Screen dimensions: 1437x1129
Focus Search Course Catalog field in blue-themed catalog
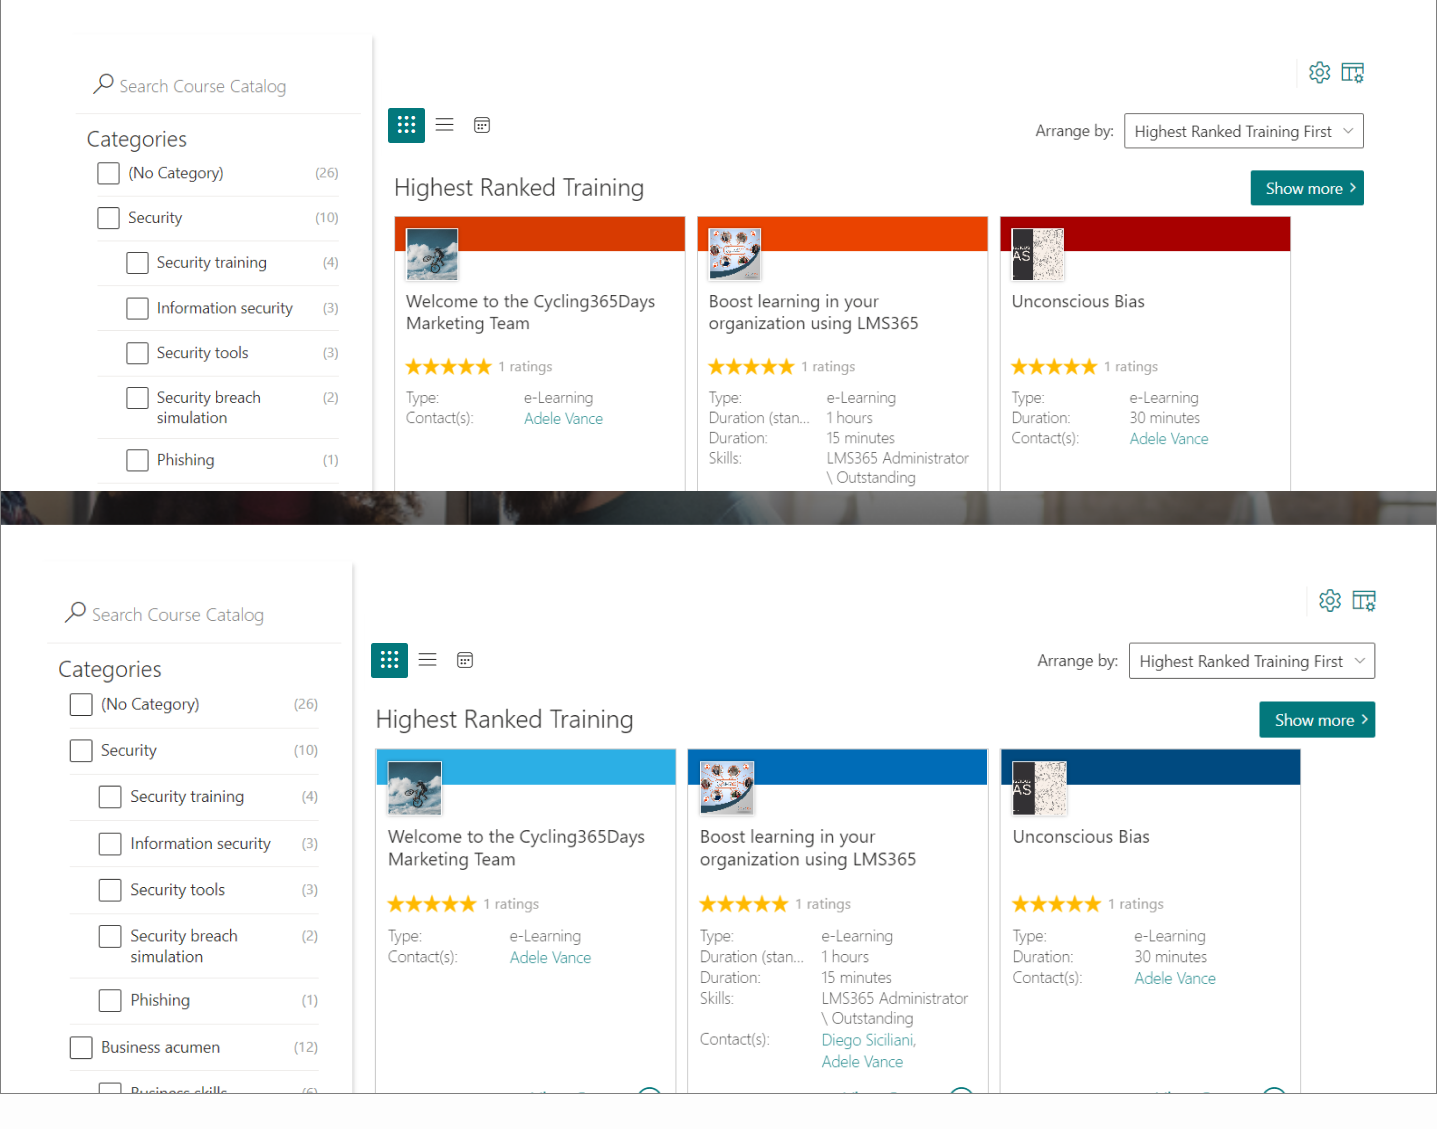178,614
